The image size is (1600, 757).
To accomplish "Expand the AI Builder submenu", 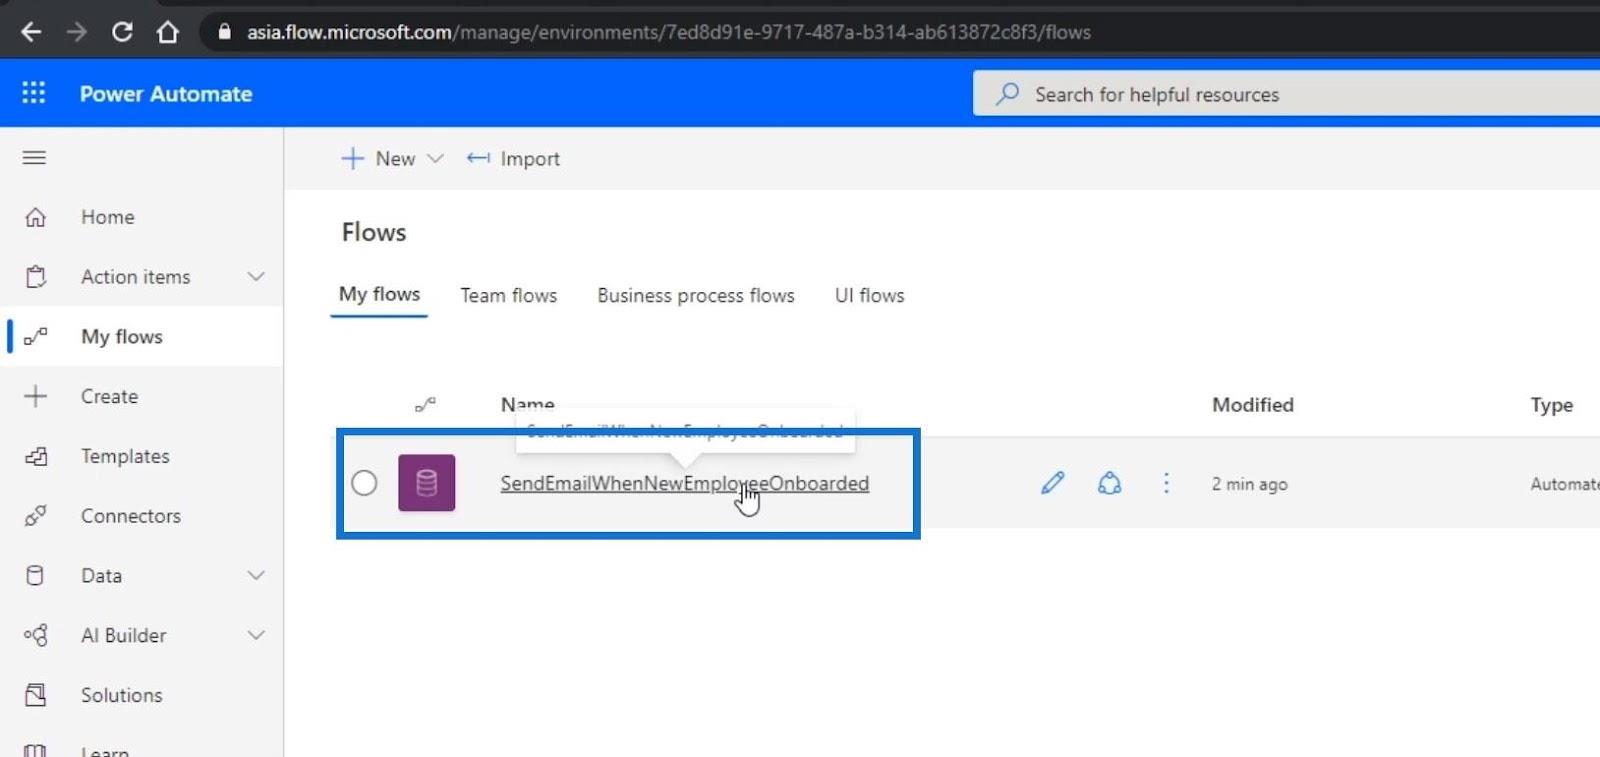I will point(256,635).
